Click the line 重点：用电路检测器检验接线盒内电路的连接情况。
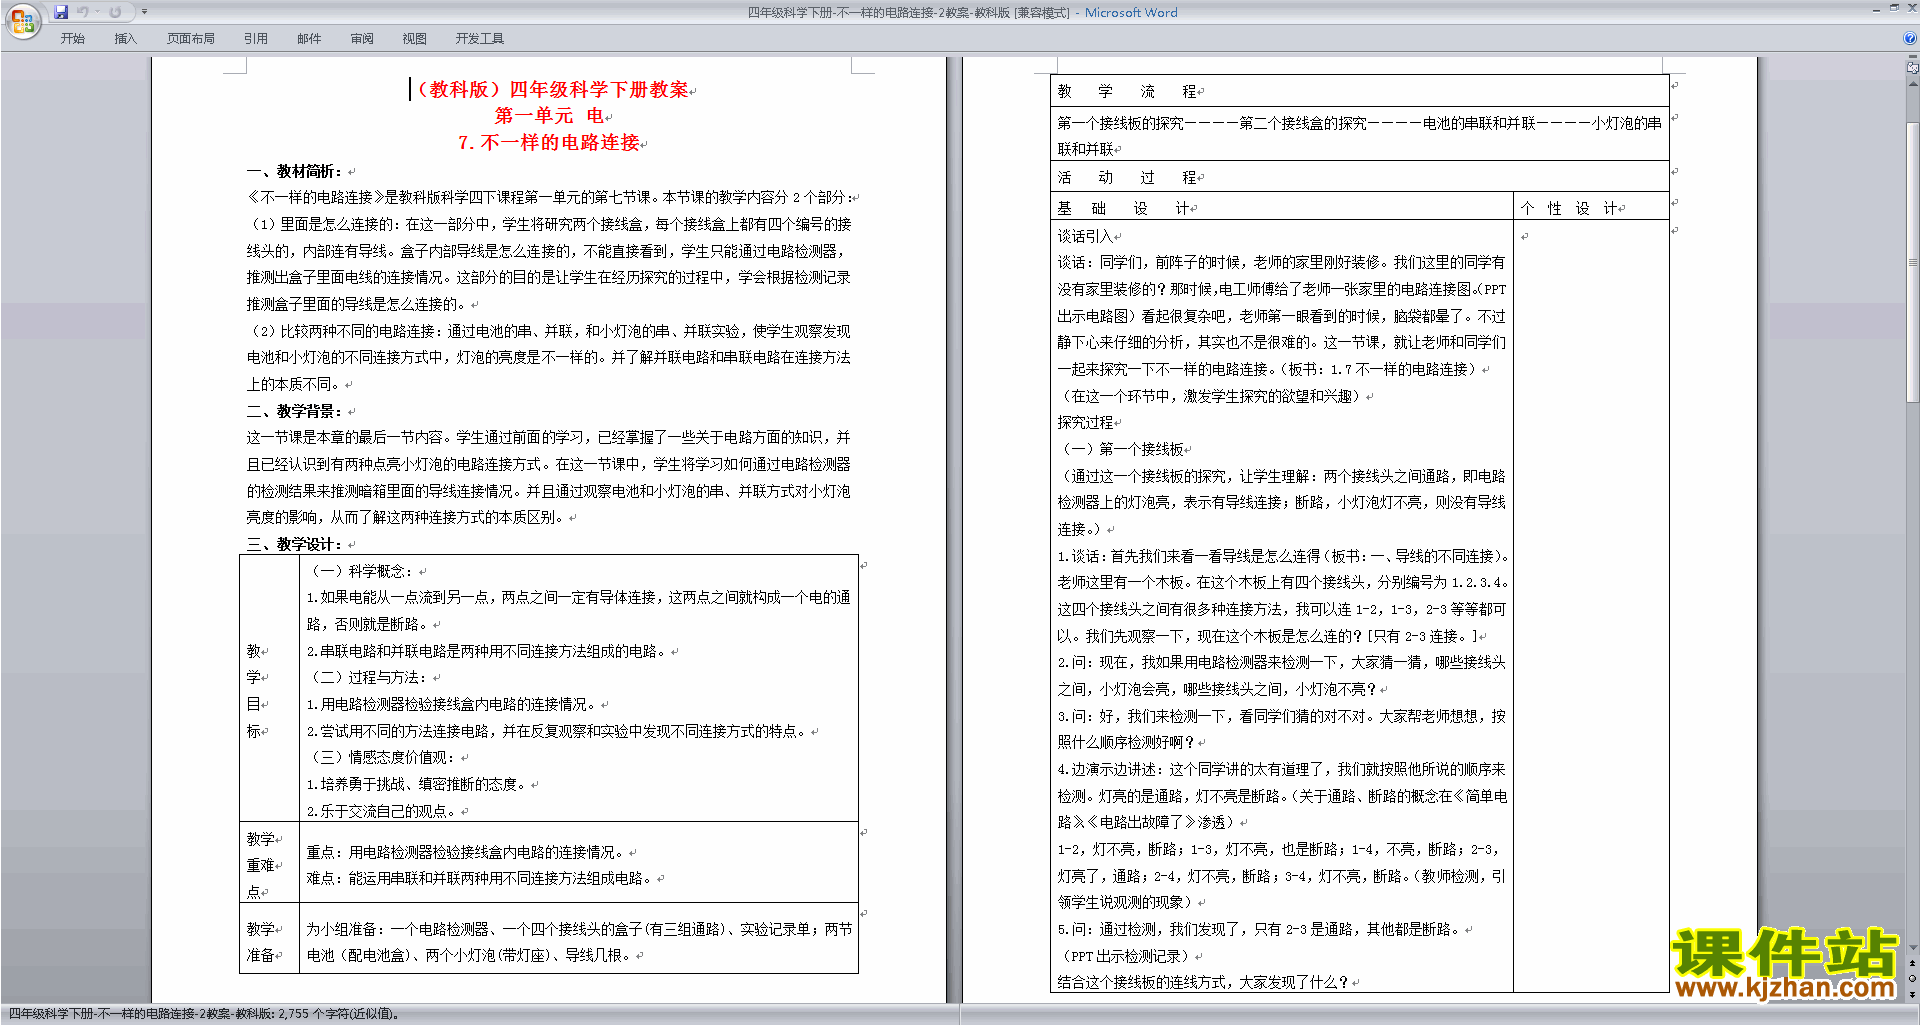Screen dimensions: 1920x1025 [465, 852]
